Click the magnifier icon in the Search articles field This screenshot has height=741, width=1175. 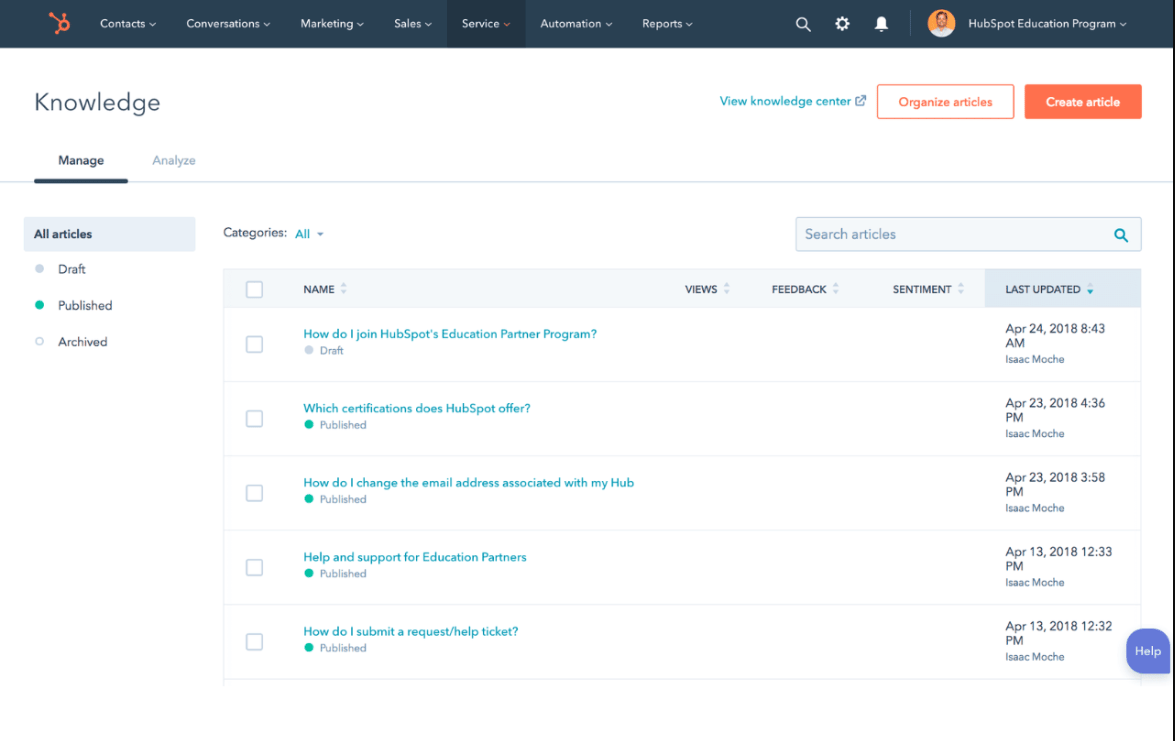(x=1120, y=234)
